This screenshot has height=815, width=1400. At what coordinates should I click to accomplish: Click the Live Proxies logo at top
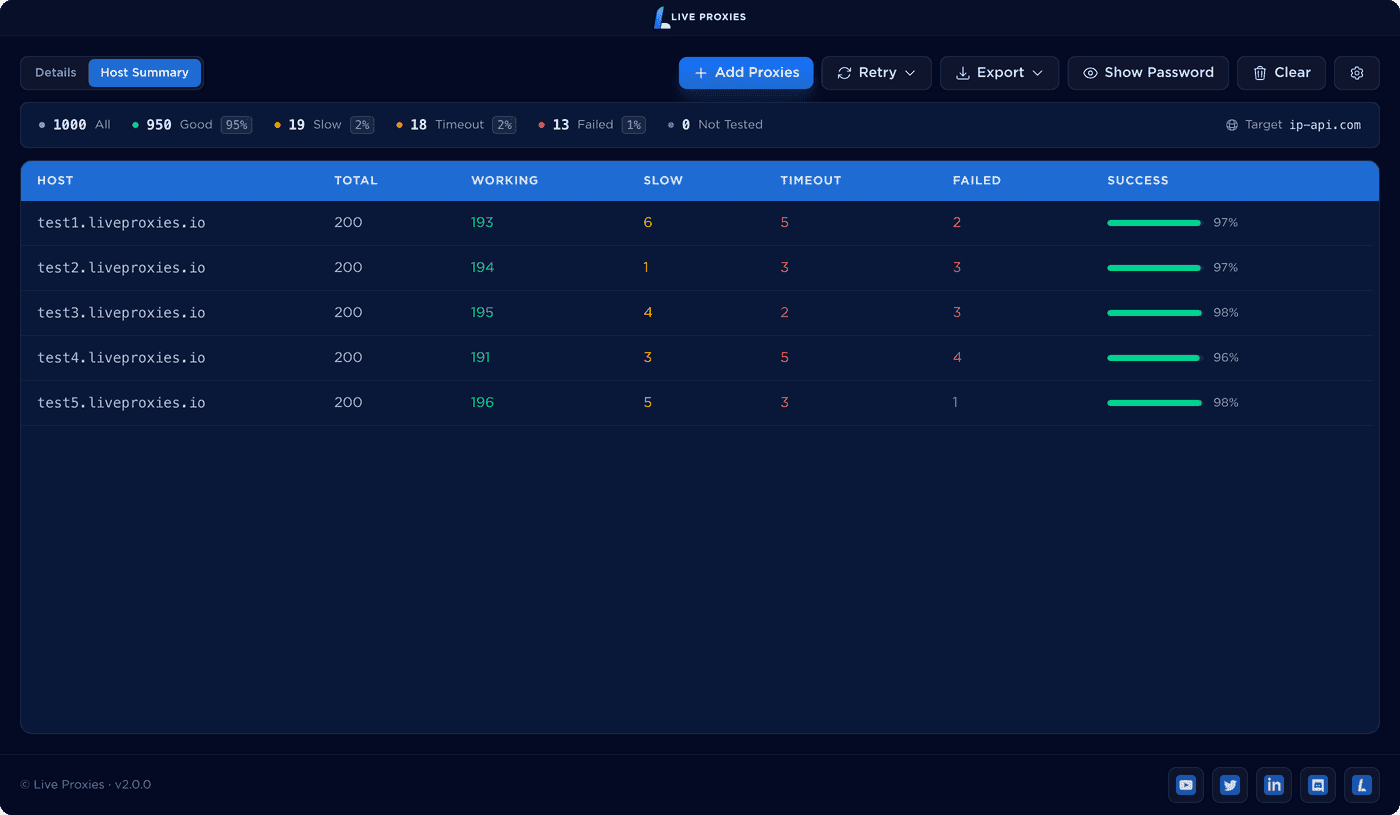700,17
